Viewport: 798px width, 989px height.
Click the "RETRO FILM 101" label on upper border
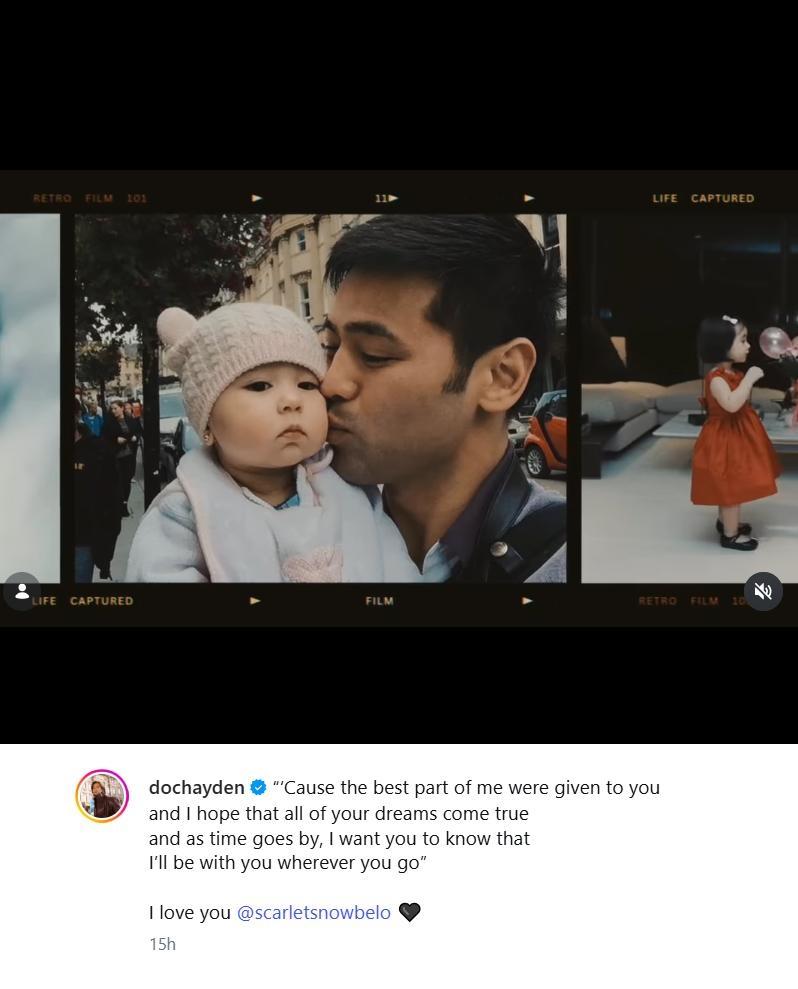[90, 198]
